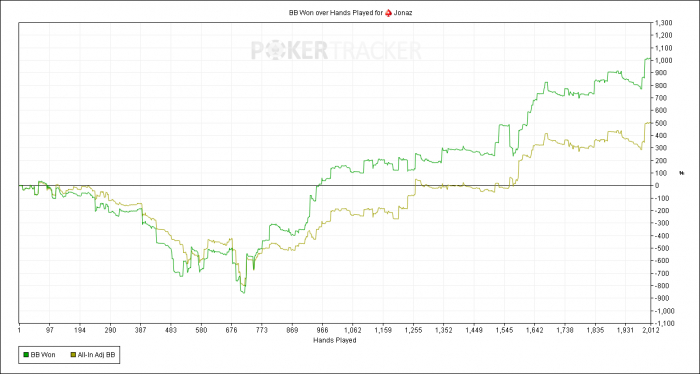This screenshot has width=700, height=374.
Task: Click y-axis tick label '-500'
Action: [661, 248]
